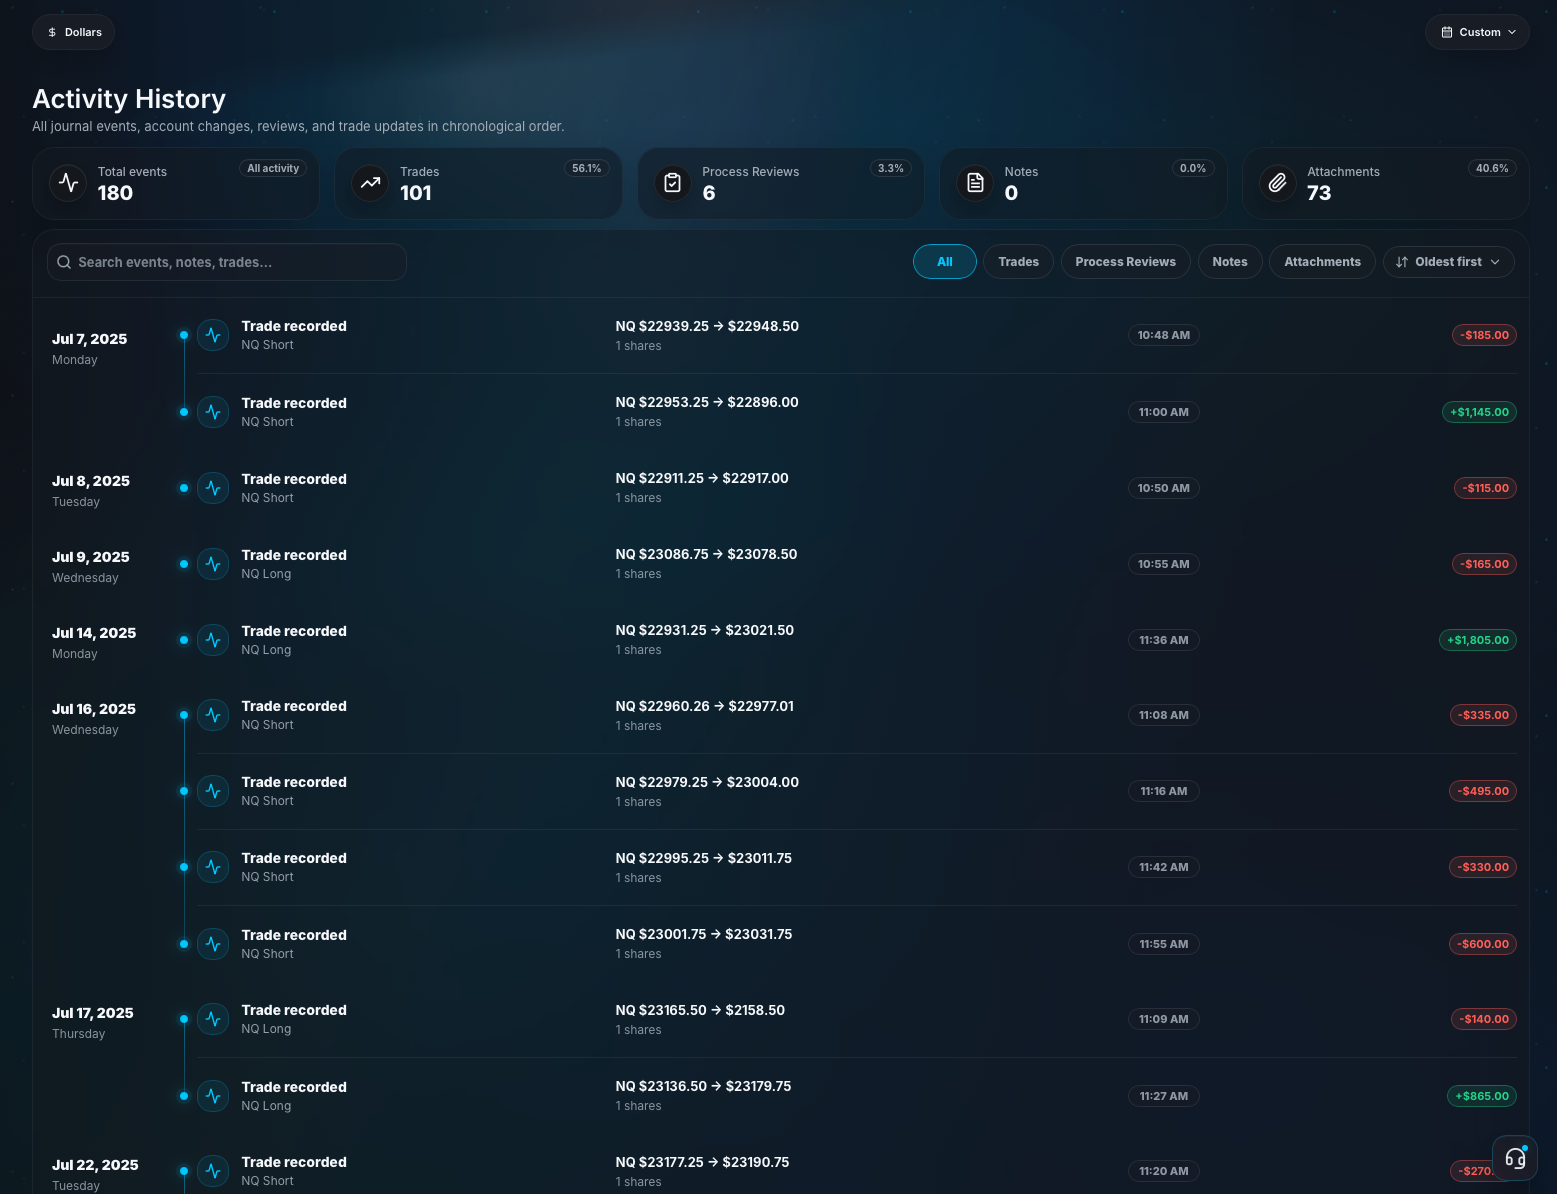This screenshot has width=1557, height=1194.
Task: Click pulse icon of 11:08 AM trade
Action: point(213,715)
